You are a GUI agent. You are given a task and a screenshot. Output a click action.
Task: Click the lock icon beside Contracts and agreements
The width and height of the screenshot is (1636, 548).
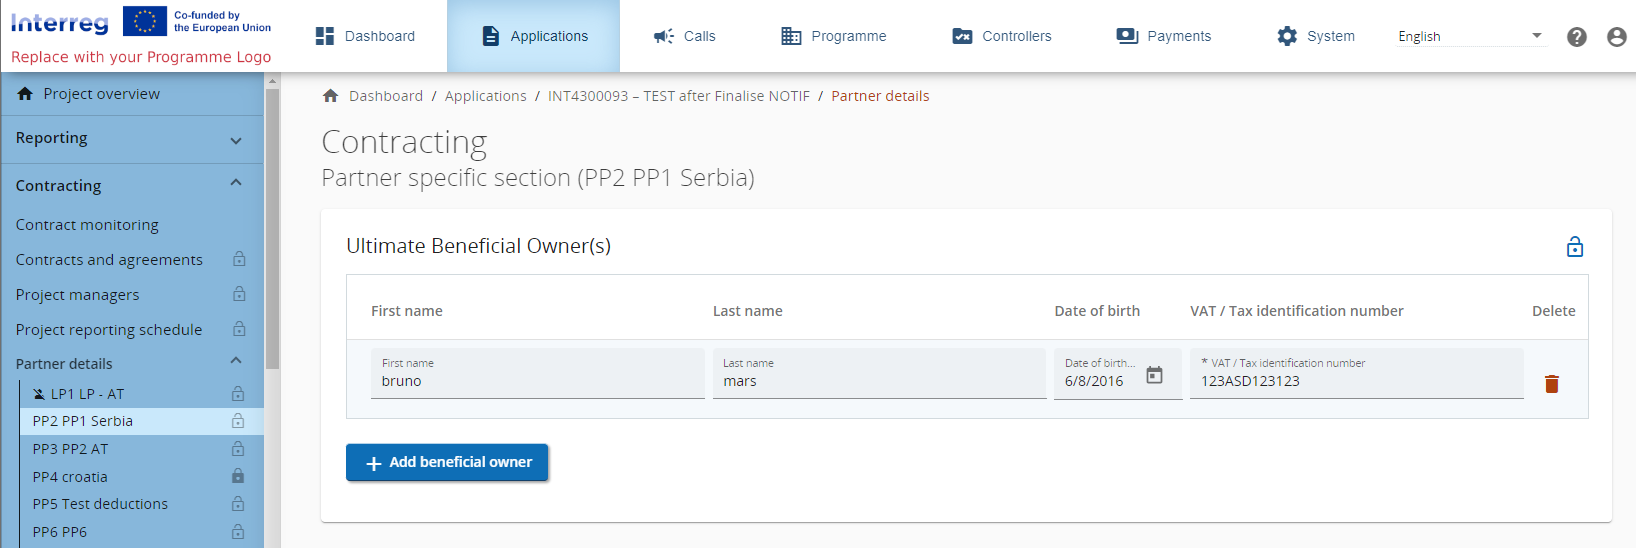click(x=239, y=259)
